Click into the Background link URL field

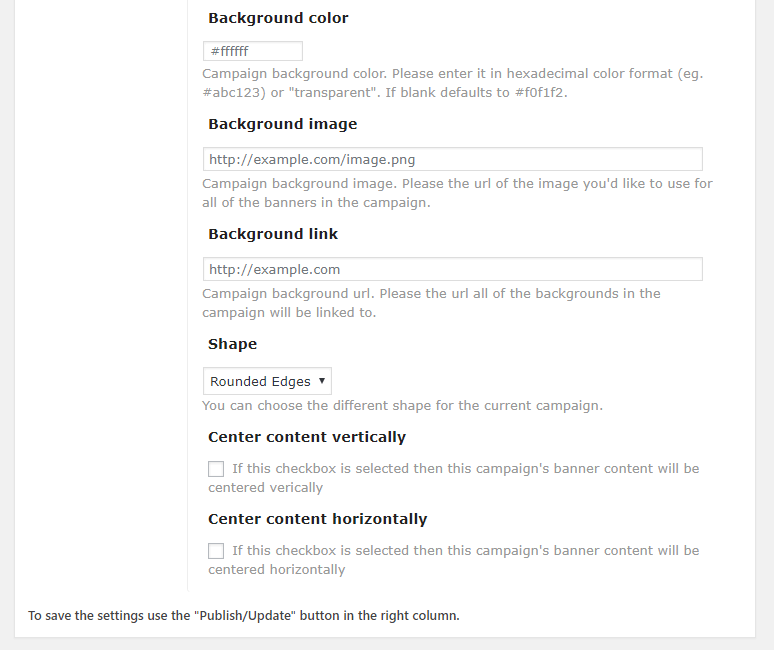pos(452,269)
